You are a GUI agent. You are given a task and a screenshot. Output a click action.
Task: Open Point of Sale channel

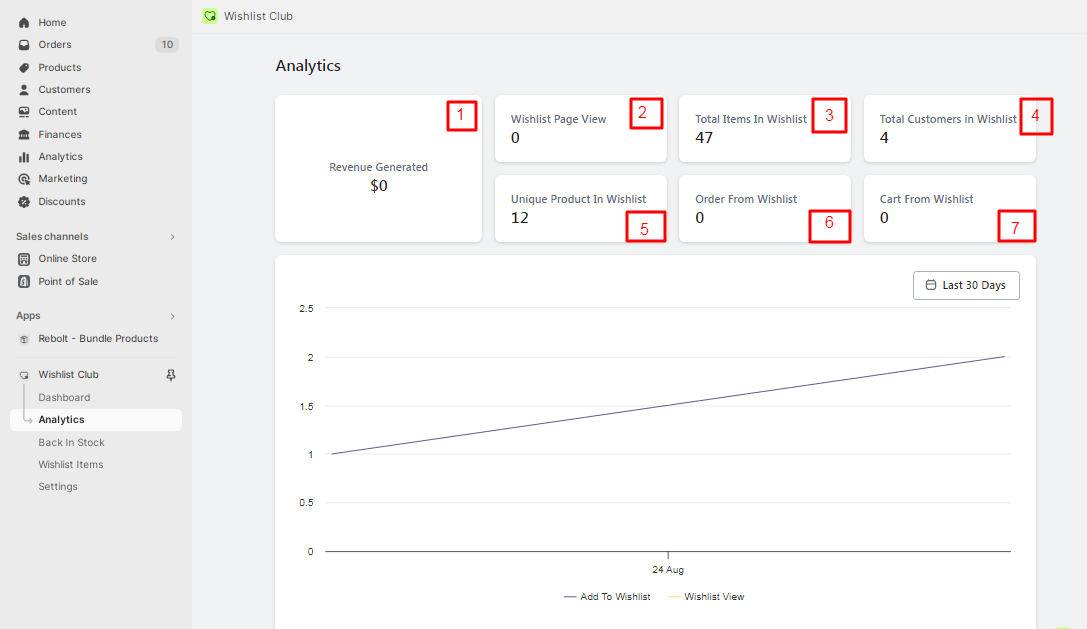[68, 282]
